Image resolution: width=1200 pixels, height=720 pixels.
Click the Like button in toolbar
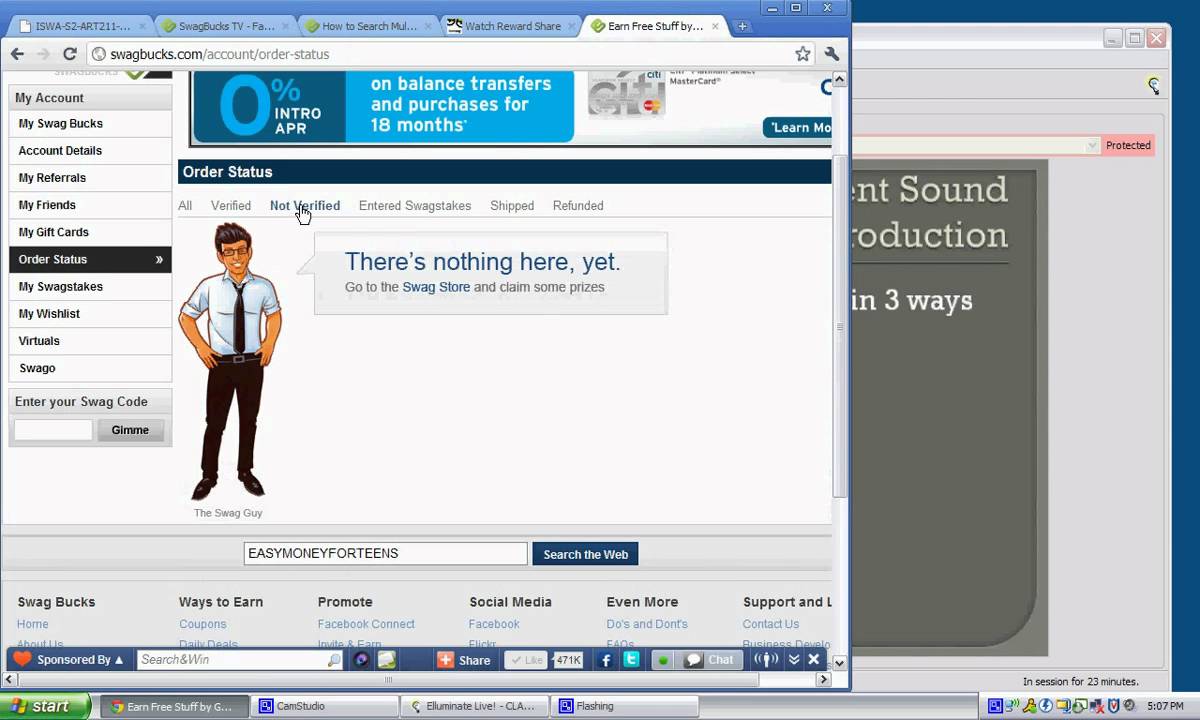pyautogui.click(x=525, y=660)
